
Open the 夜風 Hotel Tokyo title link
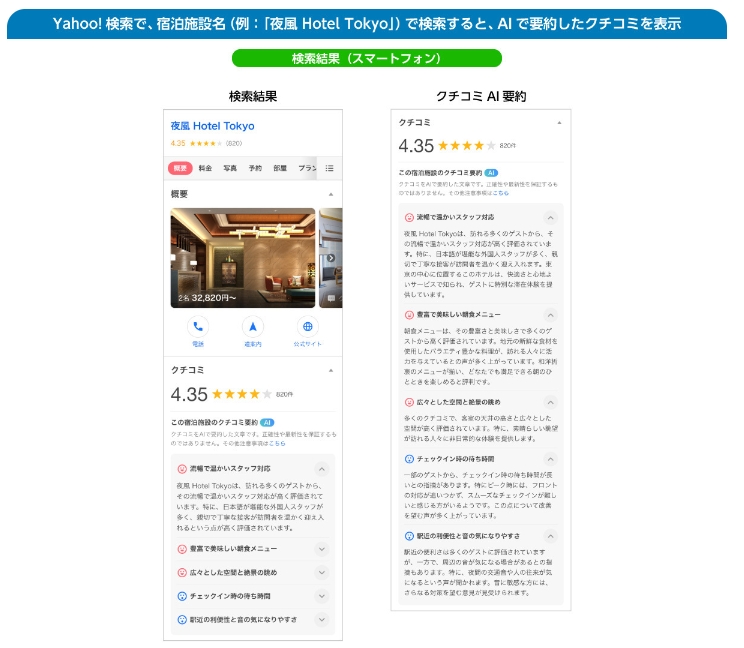[x=212, y=126]
